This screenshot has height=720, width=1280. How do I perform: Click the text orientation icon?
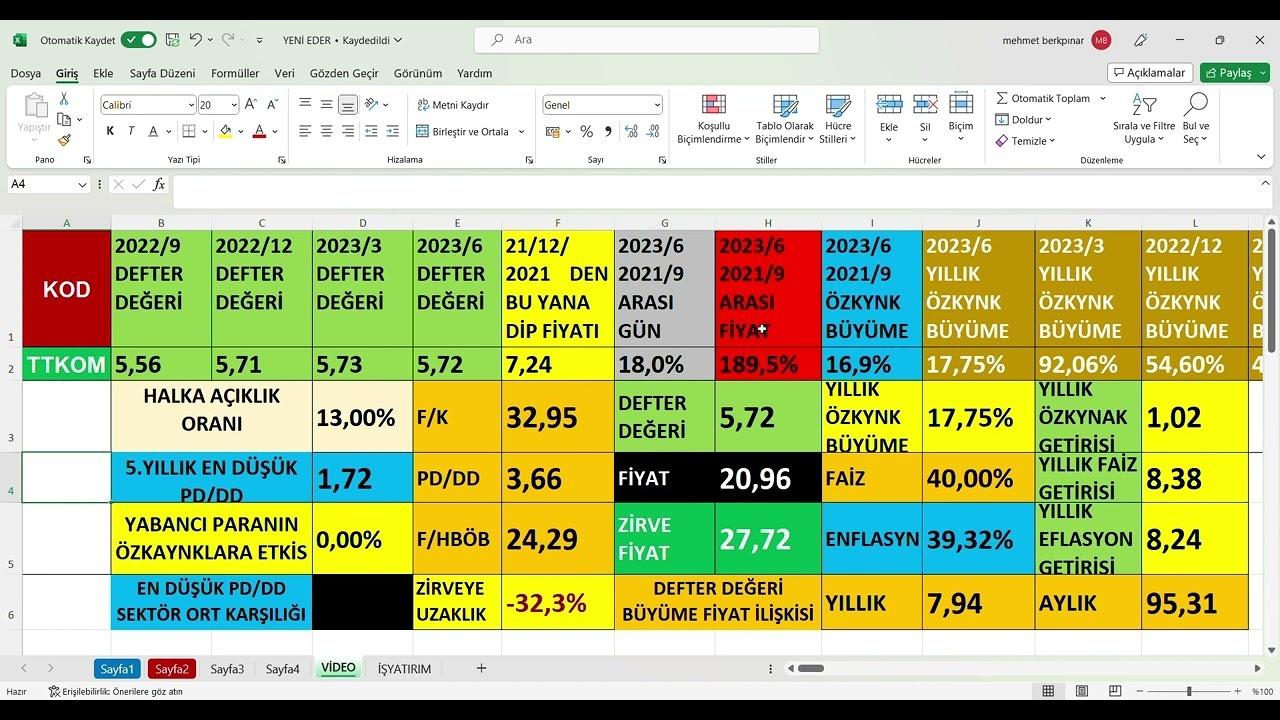pyautogui.click(x=371, y=105)
